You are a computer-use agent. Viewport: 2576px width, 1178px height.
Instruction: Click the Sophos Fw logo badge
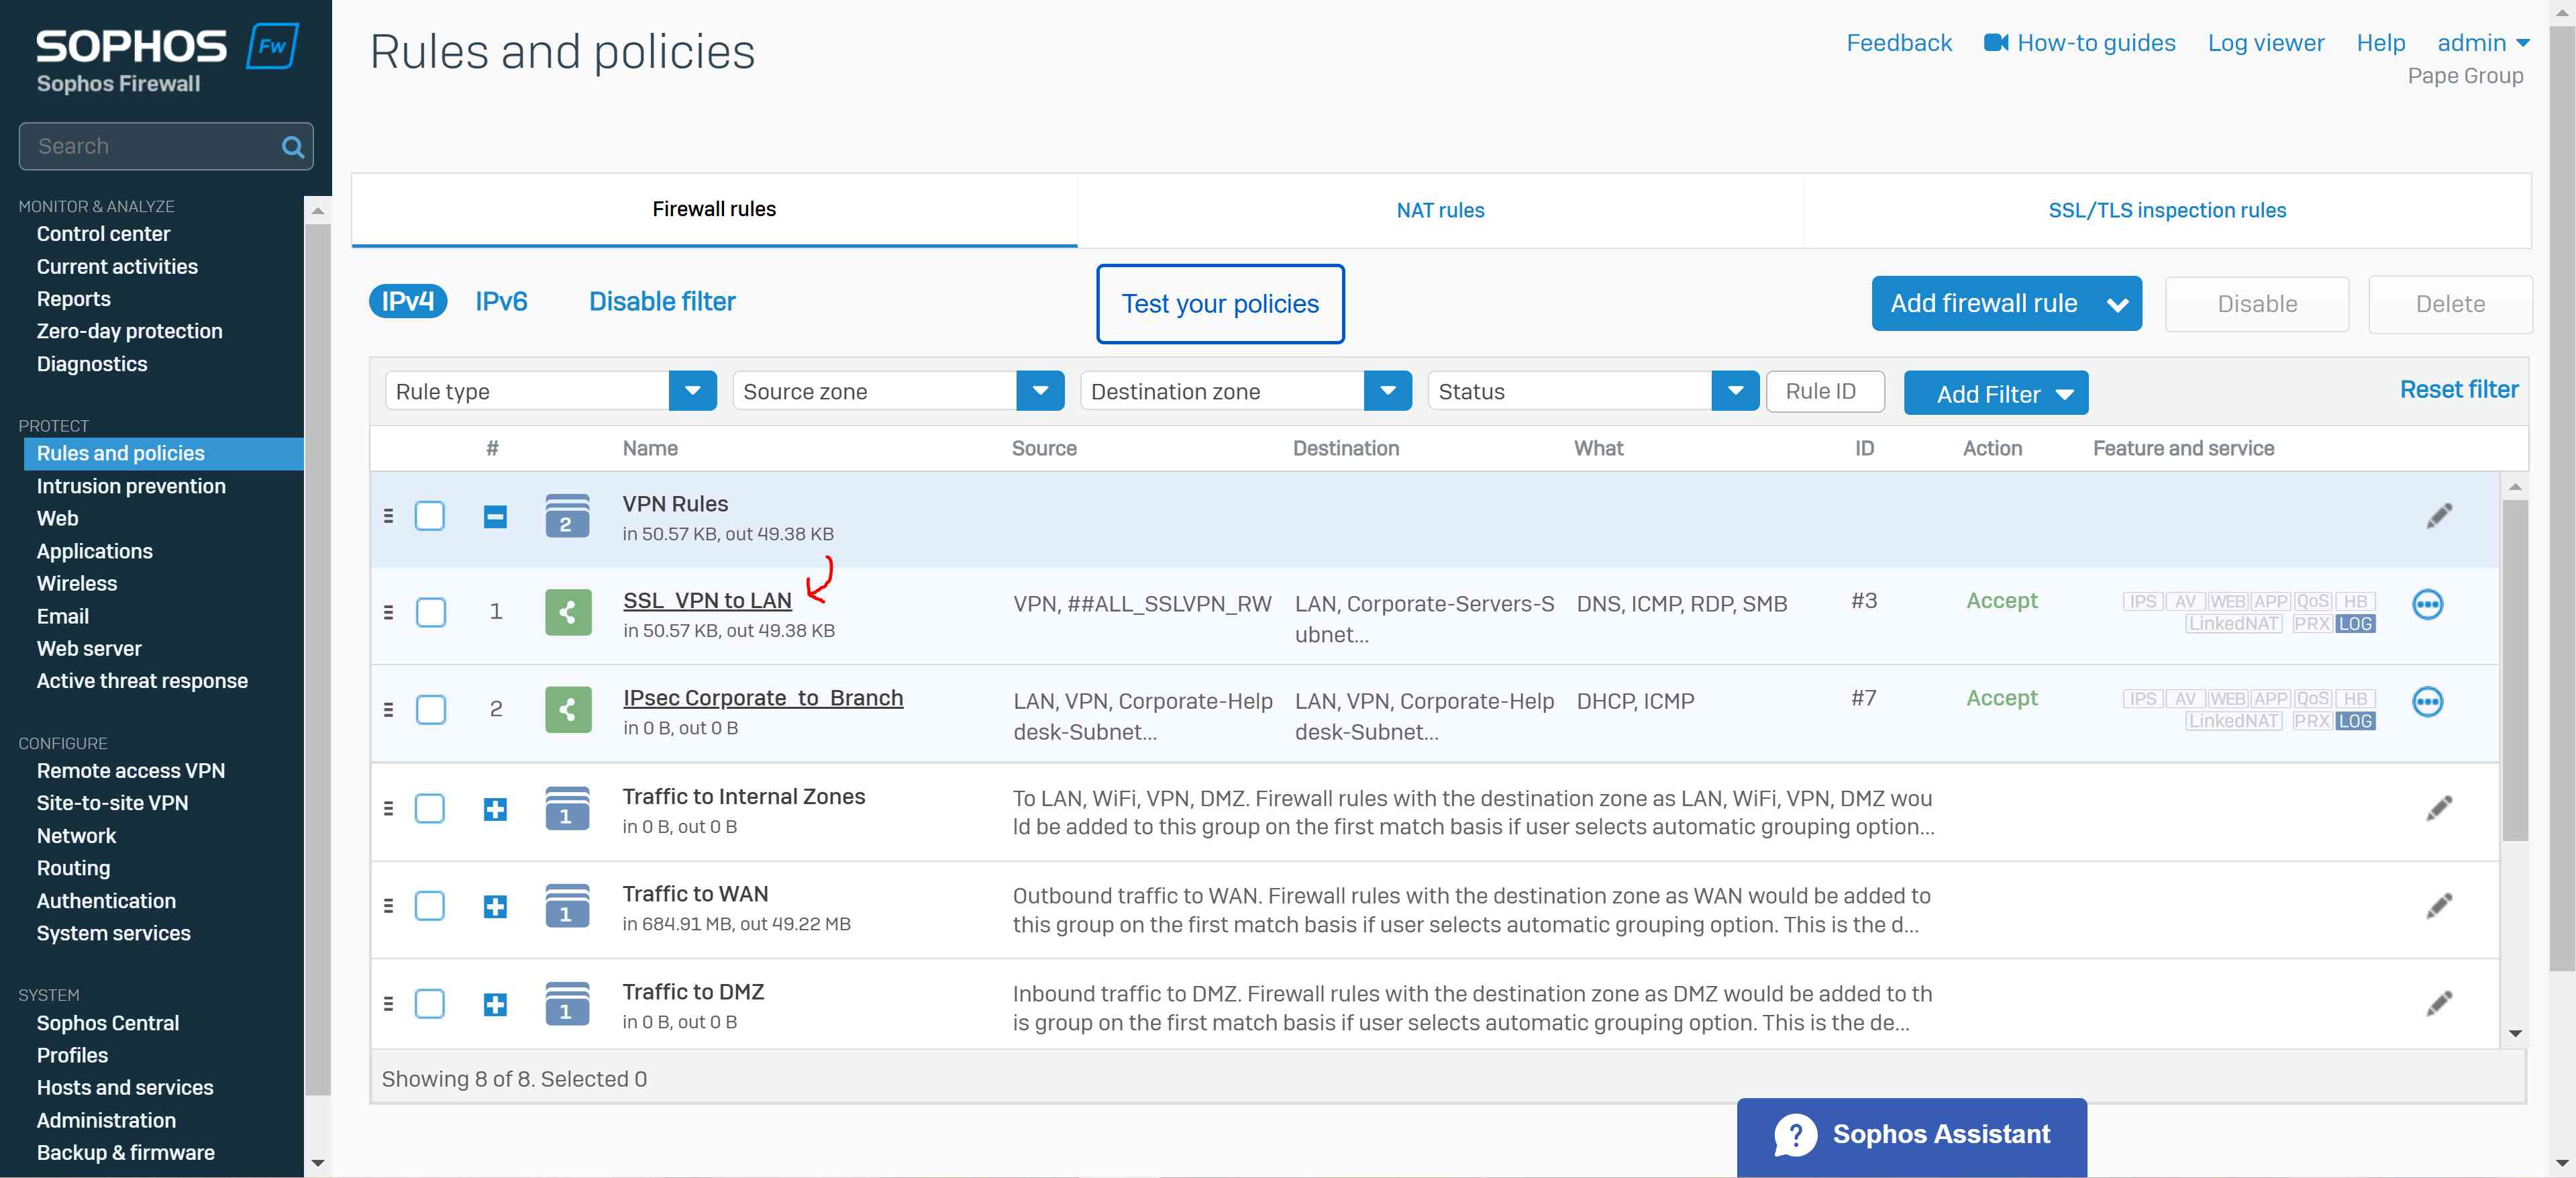[x=272, y=46]
